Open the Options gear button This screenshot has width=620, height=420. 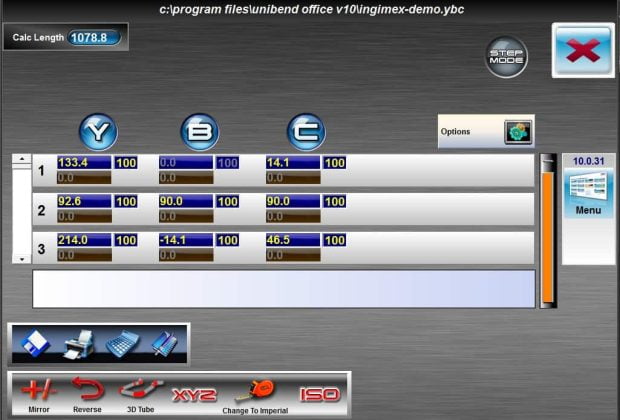pyautogui.click(x=516, y=132)
